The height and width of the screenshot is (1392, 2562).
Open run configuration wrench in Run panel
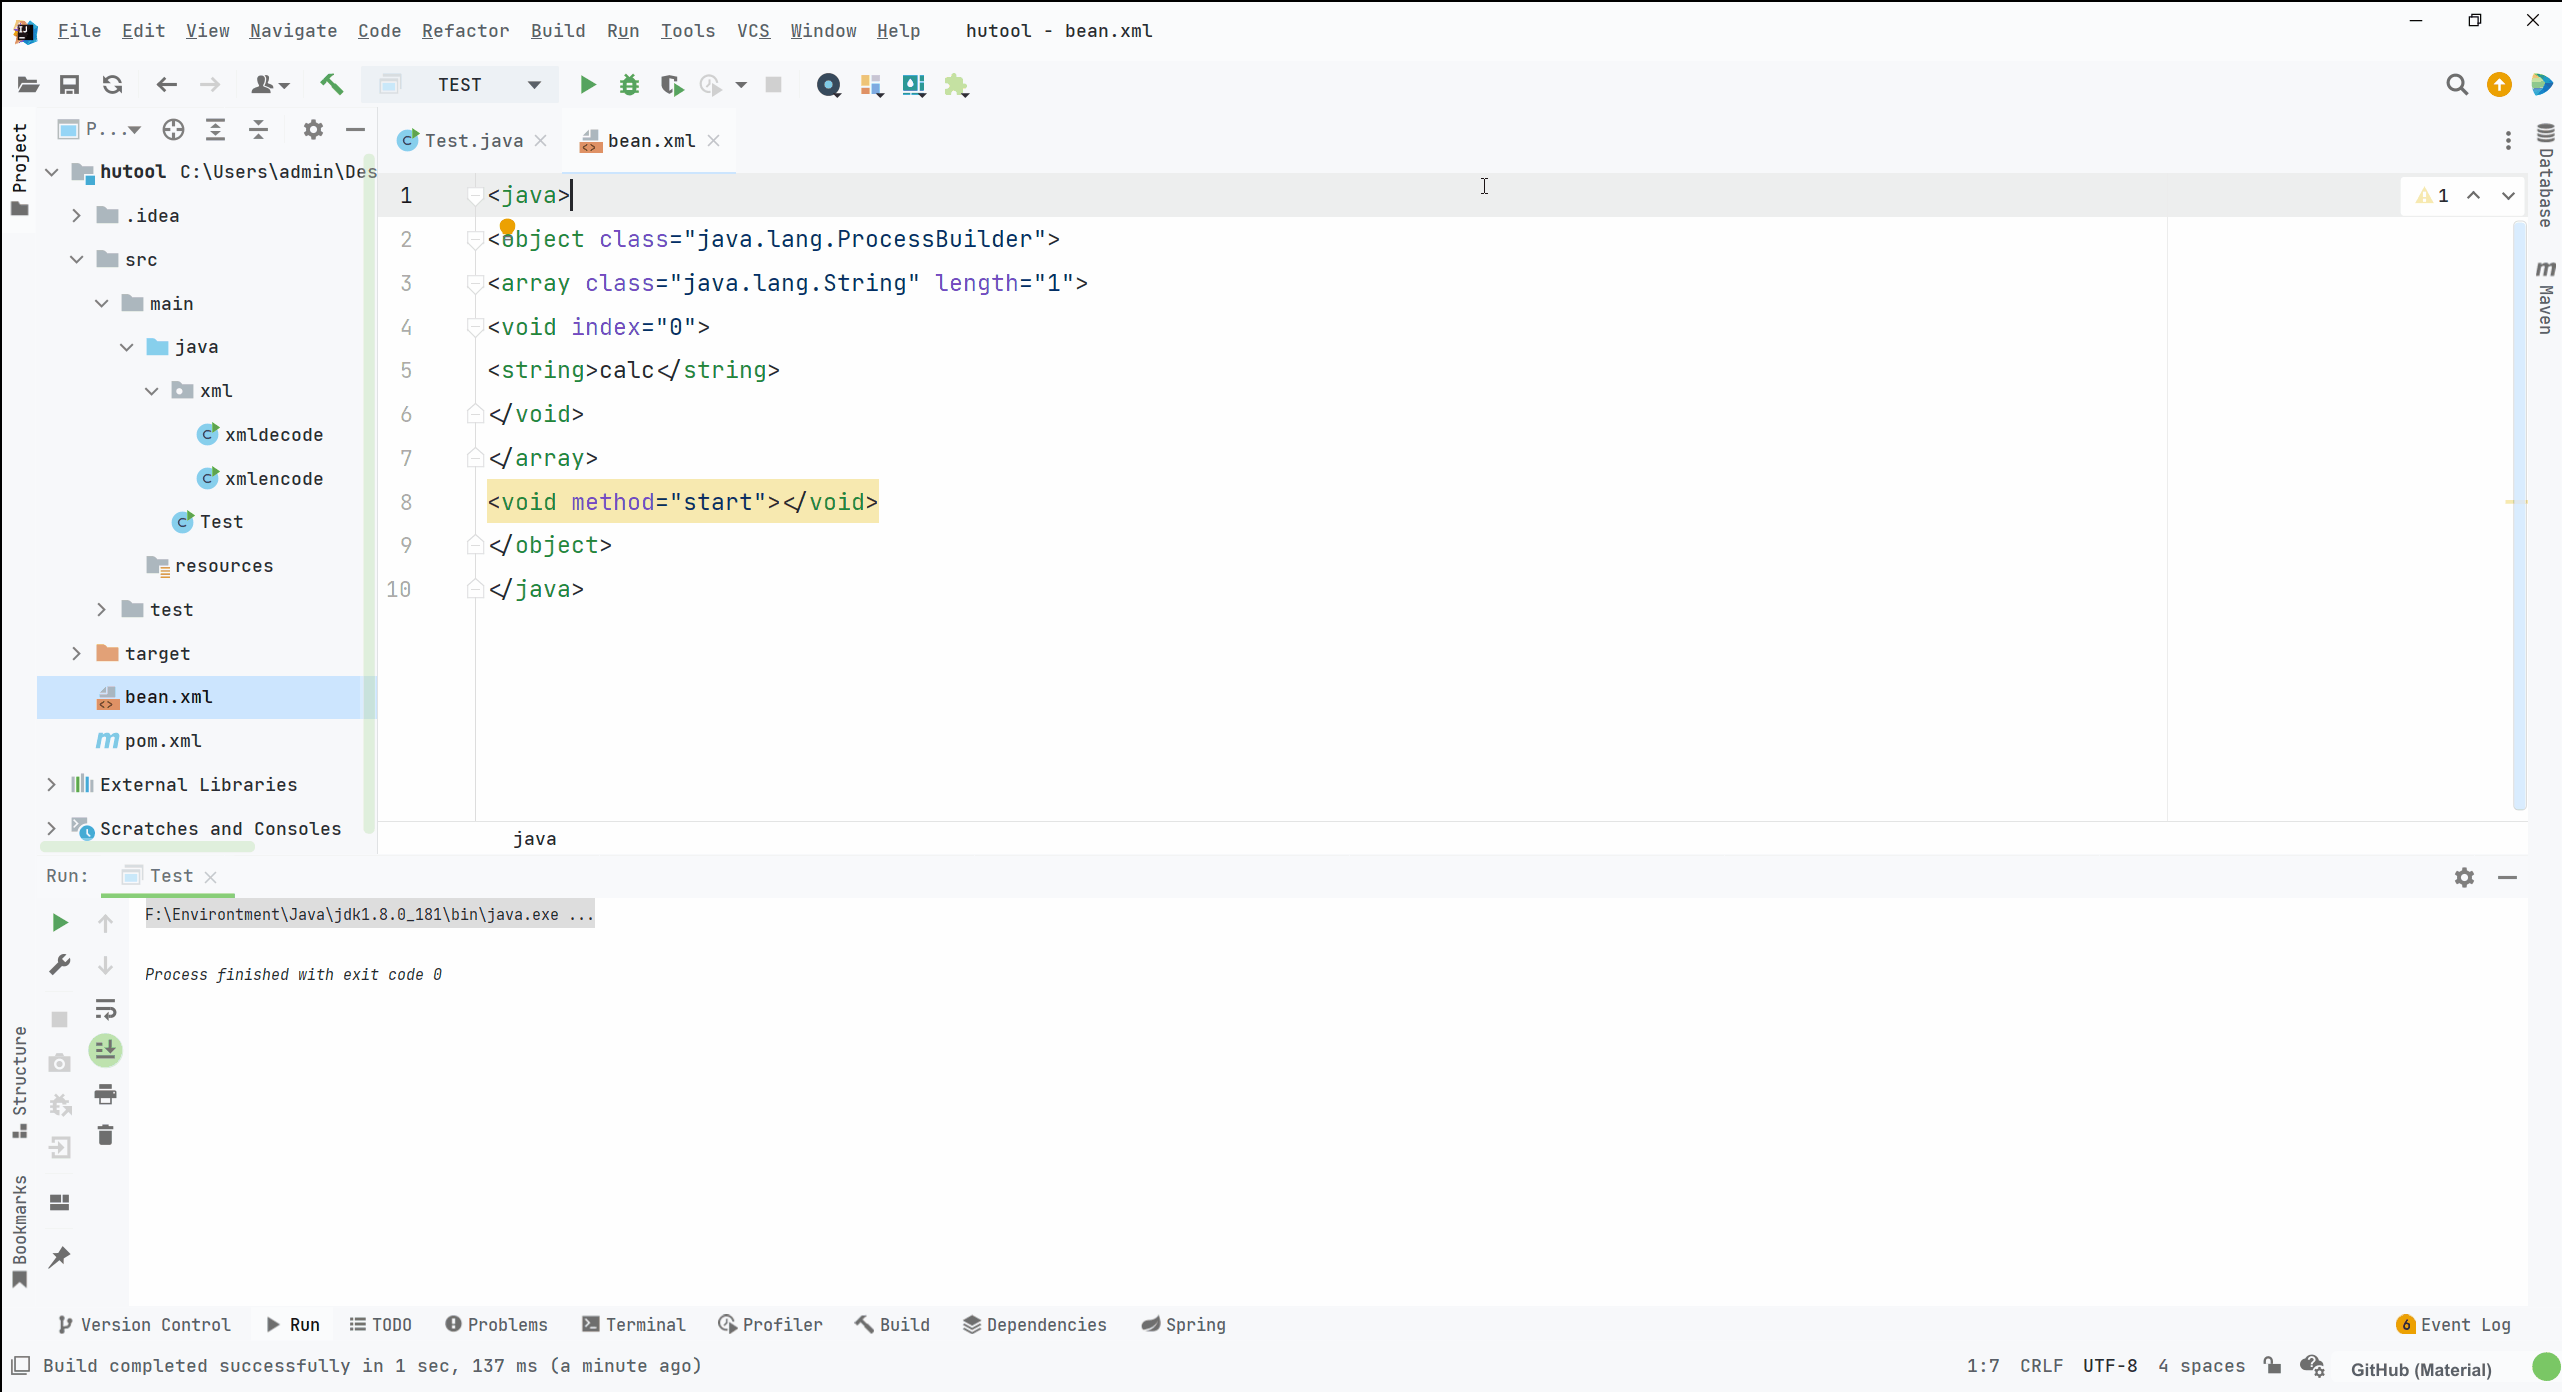(x=60, y=965)
